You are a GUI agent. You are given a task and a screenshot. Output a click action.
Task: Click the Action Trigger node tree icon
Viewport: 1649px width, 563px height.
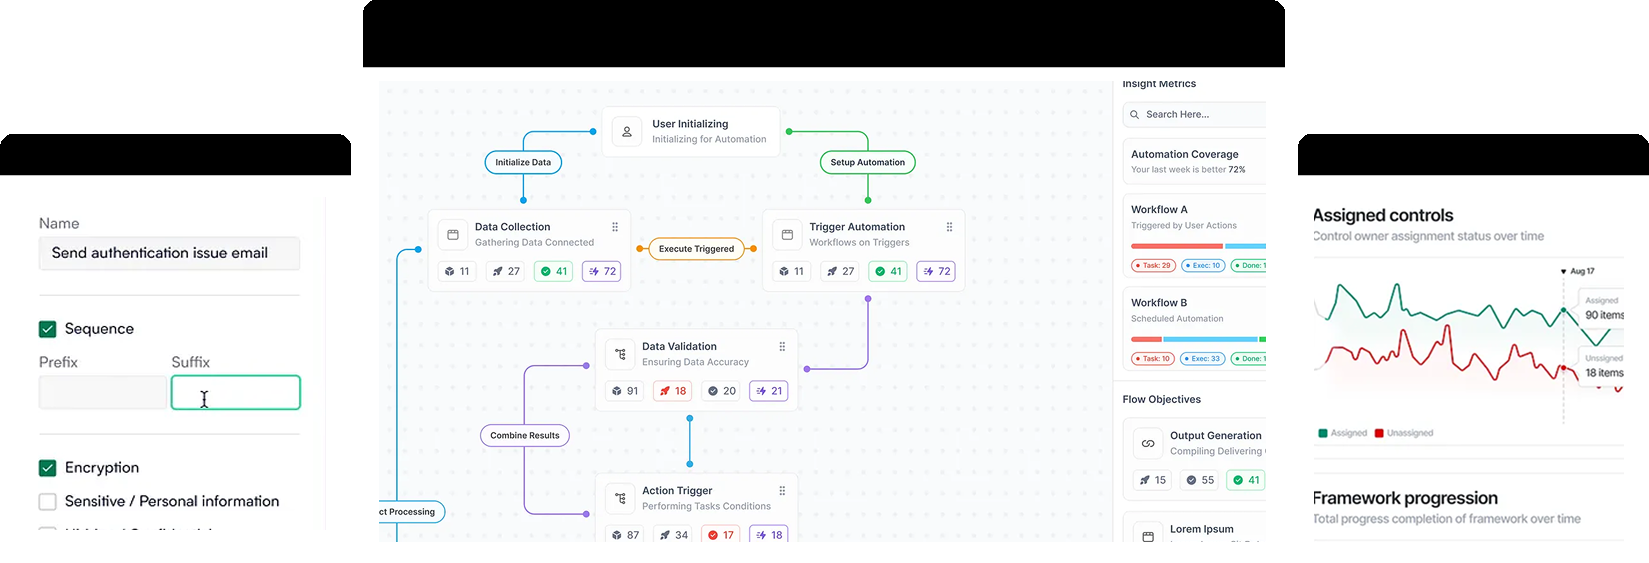(x=621, y=498)
